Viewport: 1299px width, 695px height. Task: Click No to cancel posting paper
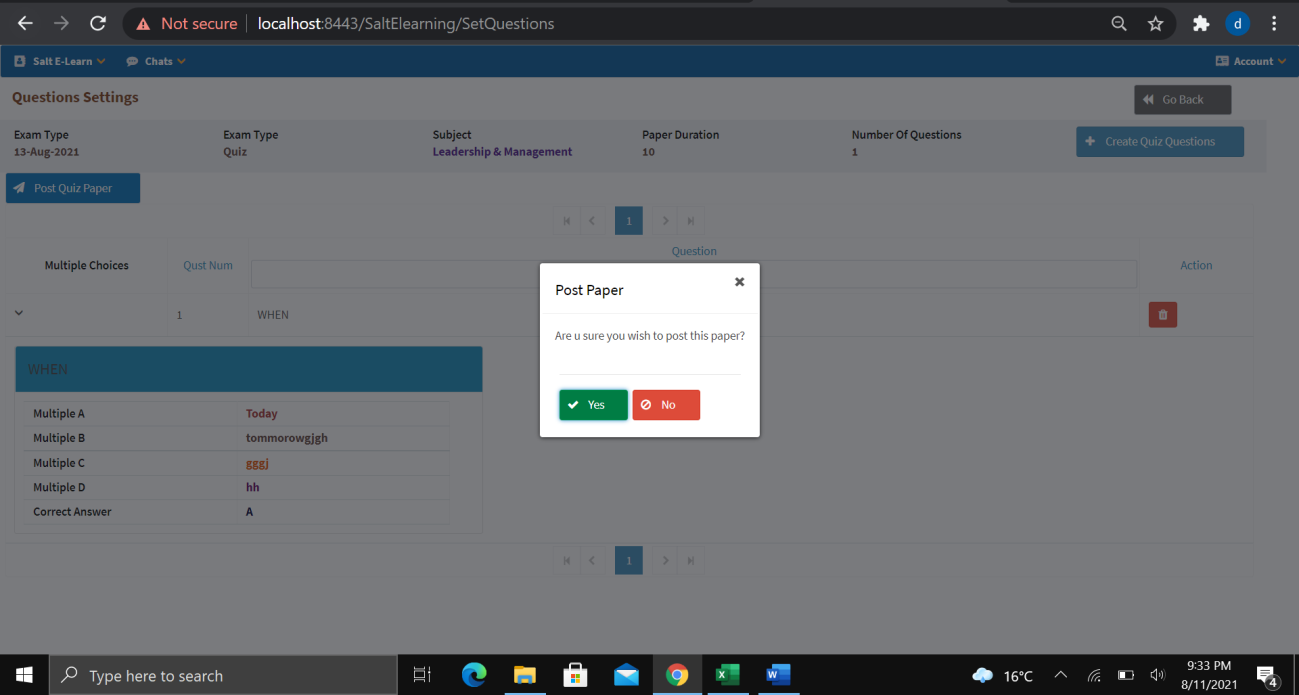coord(666,405)
